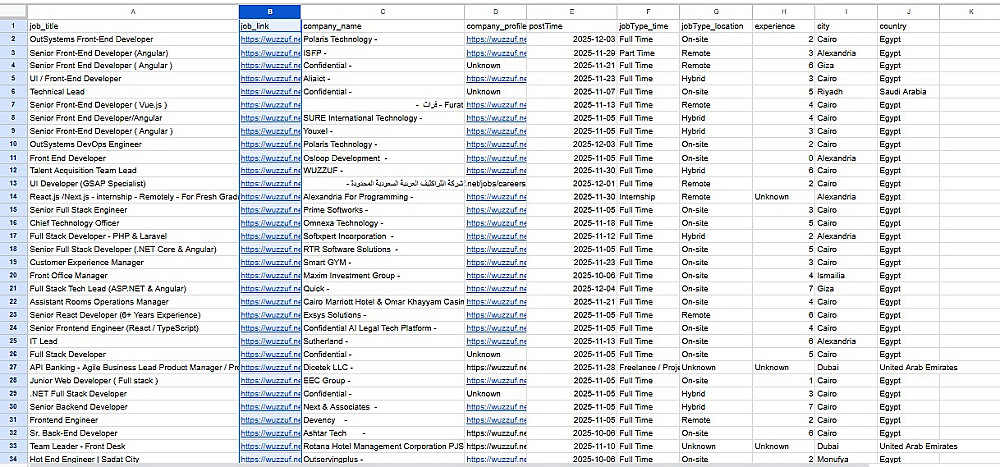This screenshot has height=467, width=1000.
Task: Select the 2025-11-29 post time cell
Action: (x=571, y=53)
